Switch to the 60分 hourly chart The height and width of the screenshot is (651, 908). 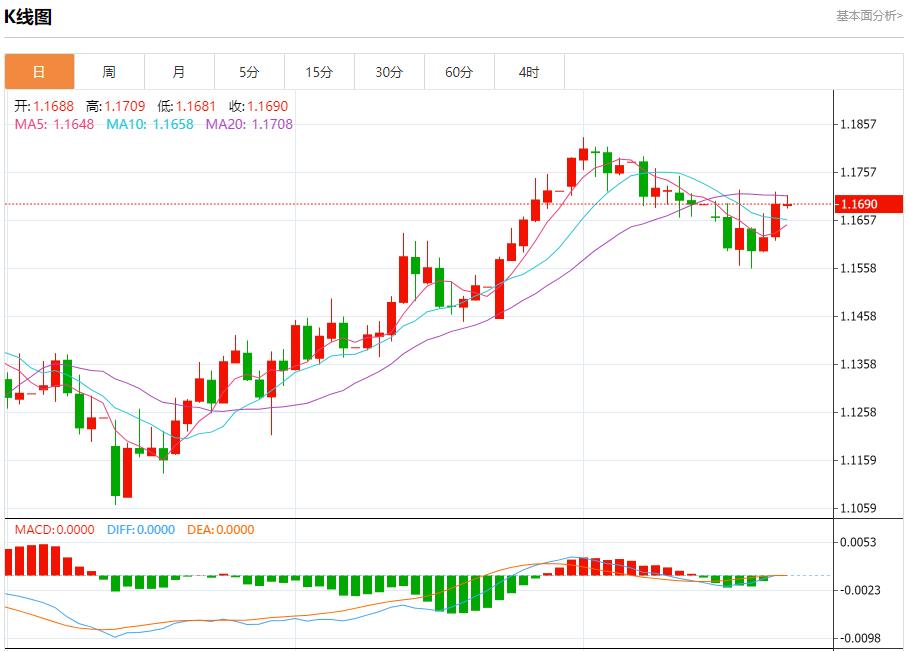click(458, 71)
